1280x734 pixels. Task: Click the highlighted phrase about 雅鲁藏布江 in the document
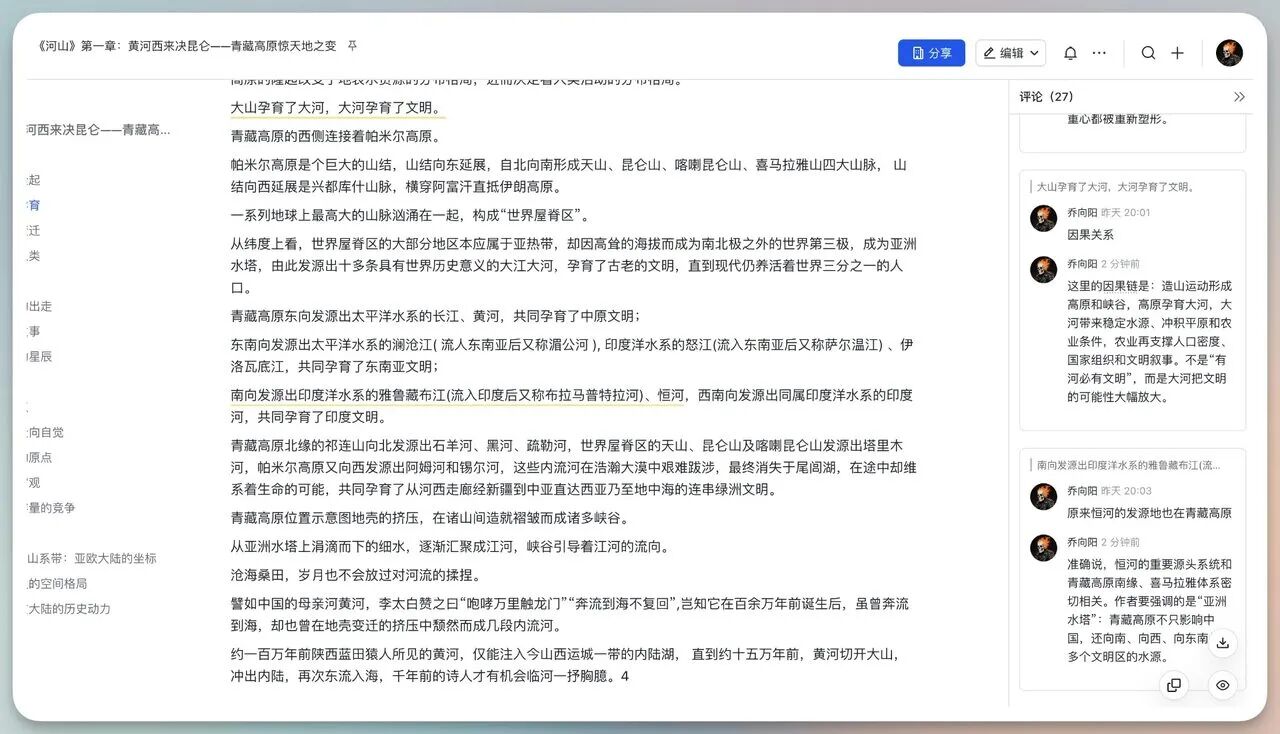click(457, 395)
